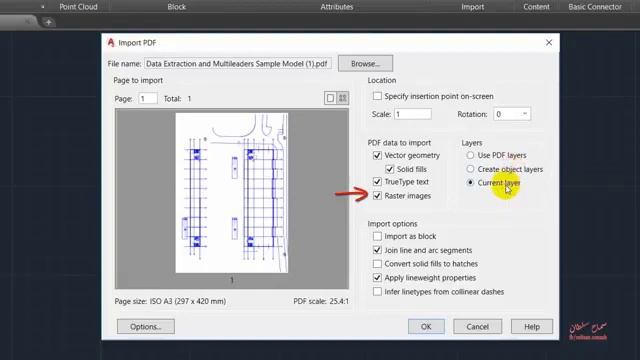Uncheck Apply lineweight properties
Screen dimensions: 640x360
(x=378, y=278)
